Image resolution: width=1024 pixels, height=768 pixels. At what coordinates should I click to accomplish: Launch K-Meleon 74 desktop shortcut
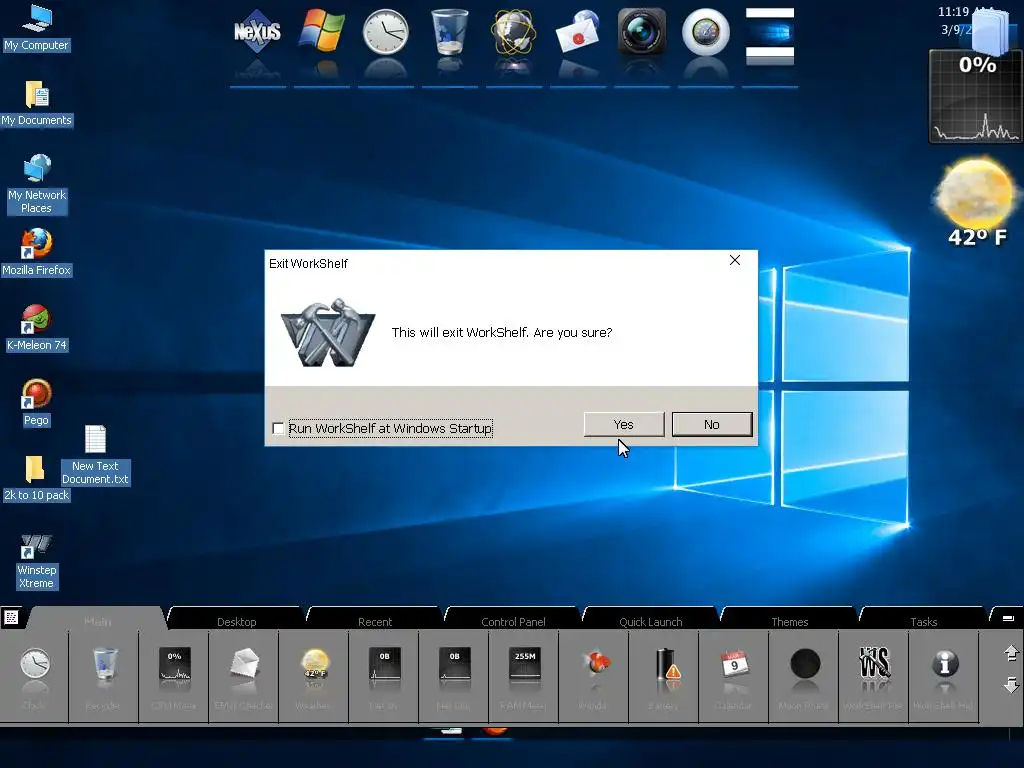37,327
